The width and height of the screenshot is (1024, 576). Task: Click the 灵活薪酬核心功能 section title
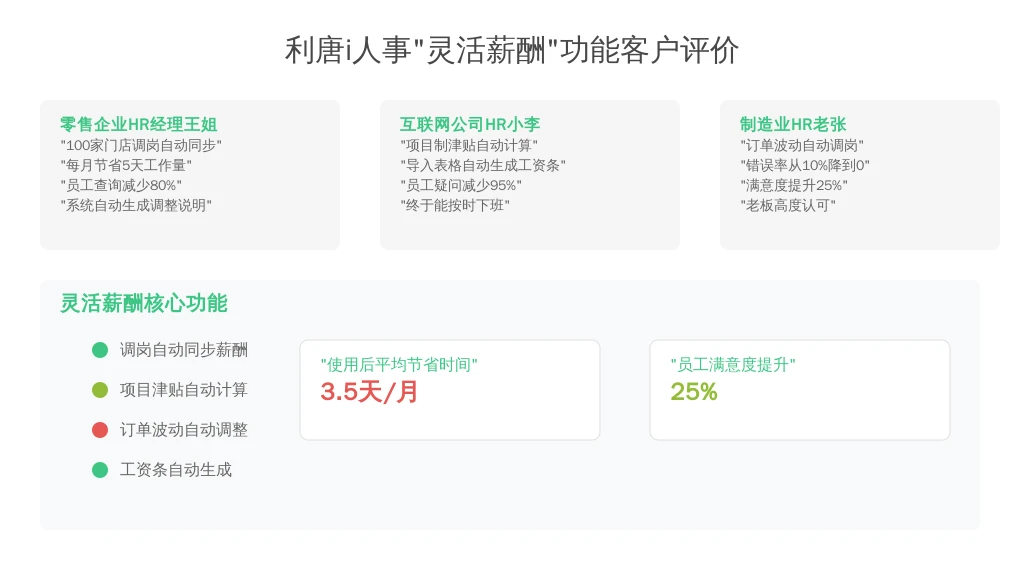pyautogui.click(x=144, y=303)
